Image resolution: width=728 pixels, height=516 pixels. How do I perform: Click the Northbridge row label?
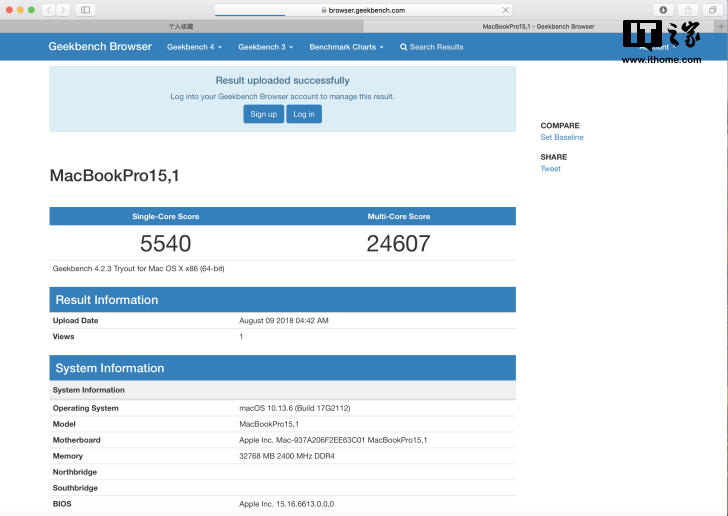[x=75, y=472]
